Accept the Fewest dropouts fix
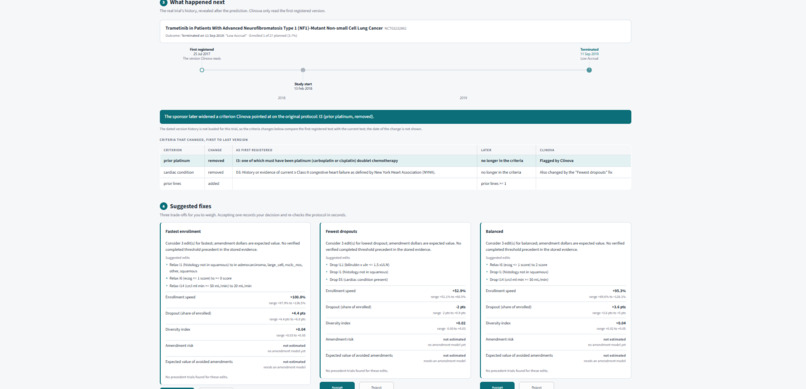This screenshot has height=389, width=806. pos(337,386)
